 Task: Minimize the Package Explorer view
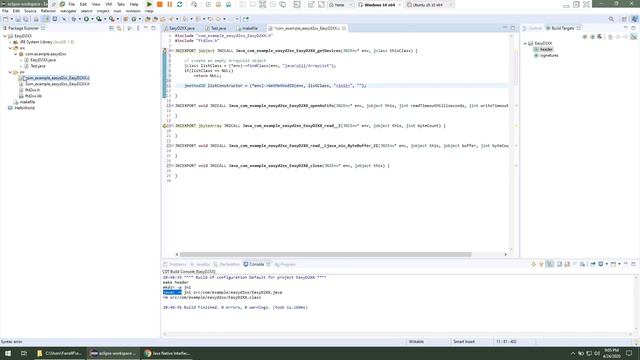146,28
